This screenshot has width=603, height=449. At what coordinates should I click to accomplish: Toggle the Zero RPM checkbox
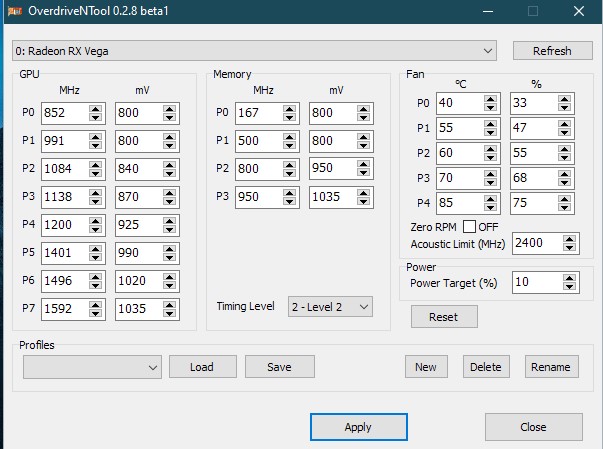pyautogui.click(x=469, y=227)
